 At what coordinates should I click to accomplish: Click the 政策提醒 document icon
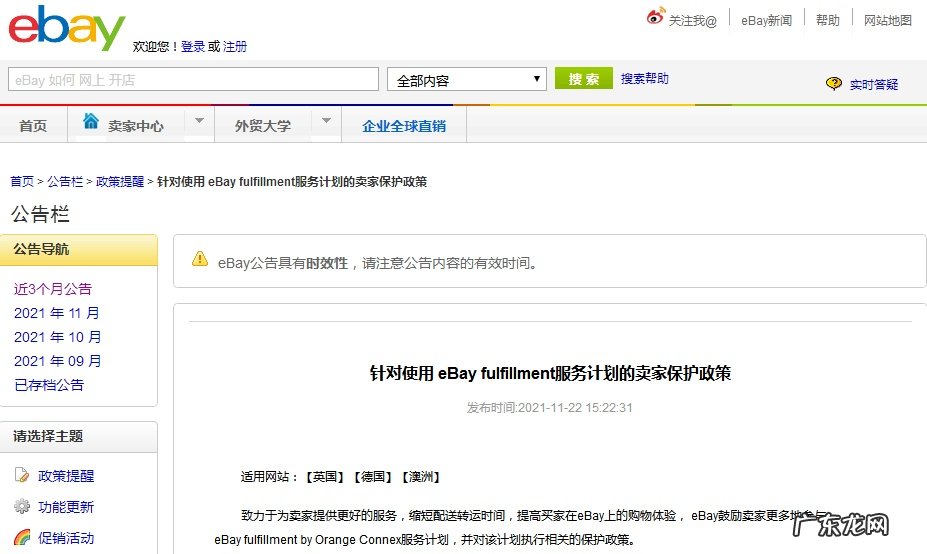22,475
